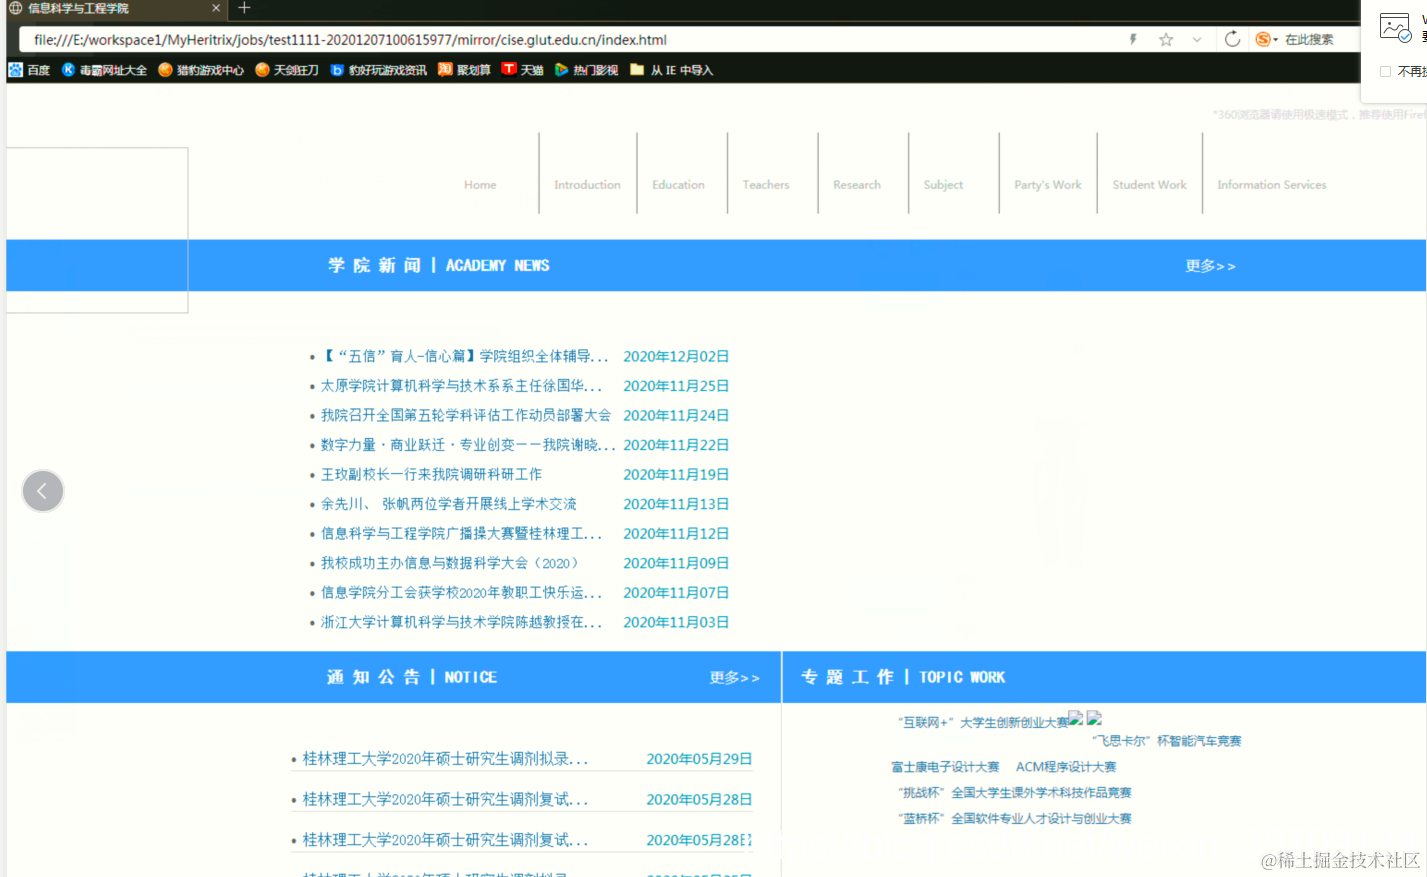
Task: Open the 聚划算 bookmark
Action: point(464,70)
